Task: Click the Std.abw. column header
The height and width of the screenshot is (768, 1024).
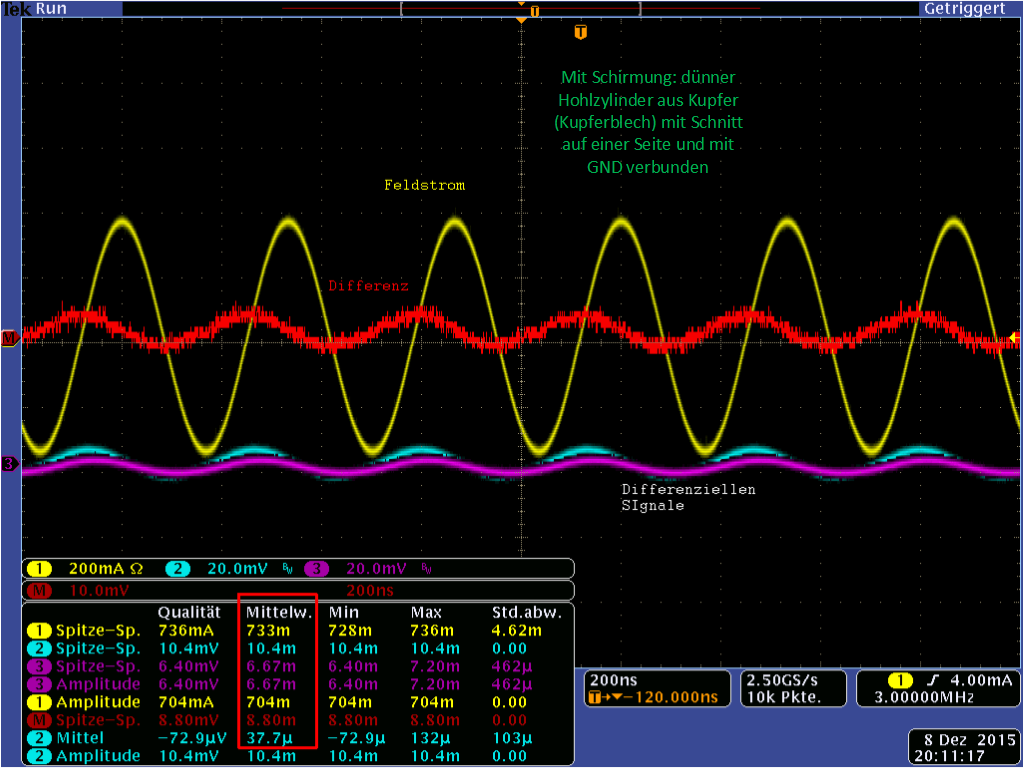Action: (x=526, y=613)
